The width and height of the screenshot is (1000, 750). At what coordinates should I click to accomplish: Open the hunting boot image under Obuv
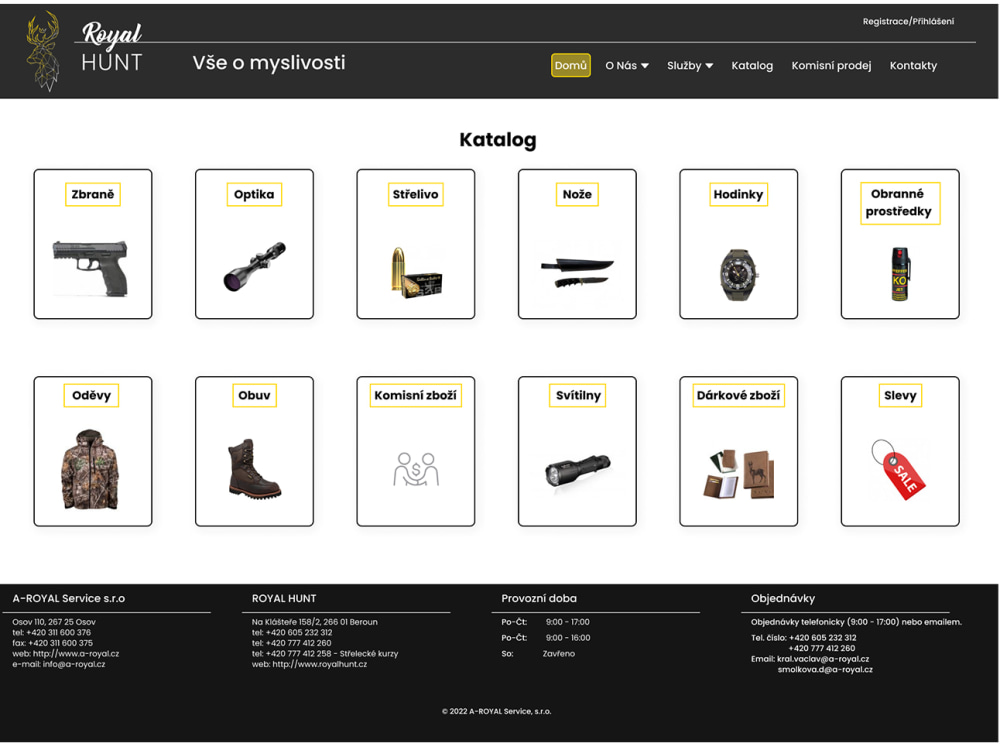[254, 469]
